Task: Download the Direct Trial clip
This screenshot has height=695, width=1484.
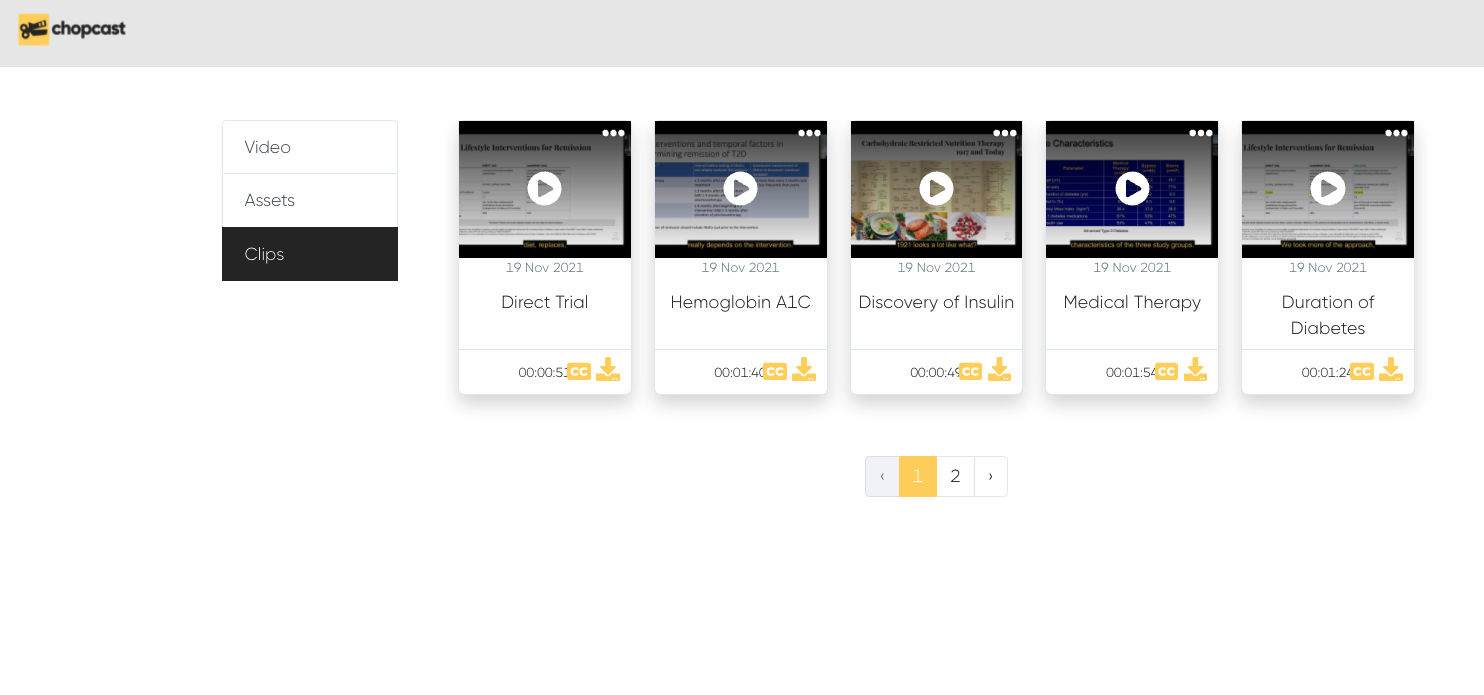Action: (608, 370)
